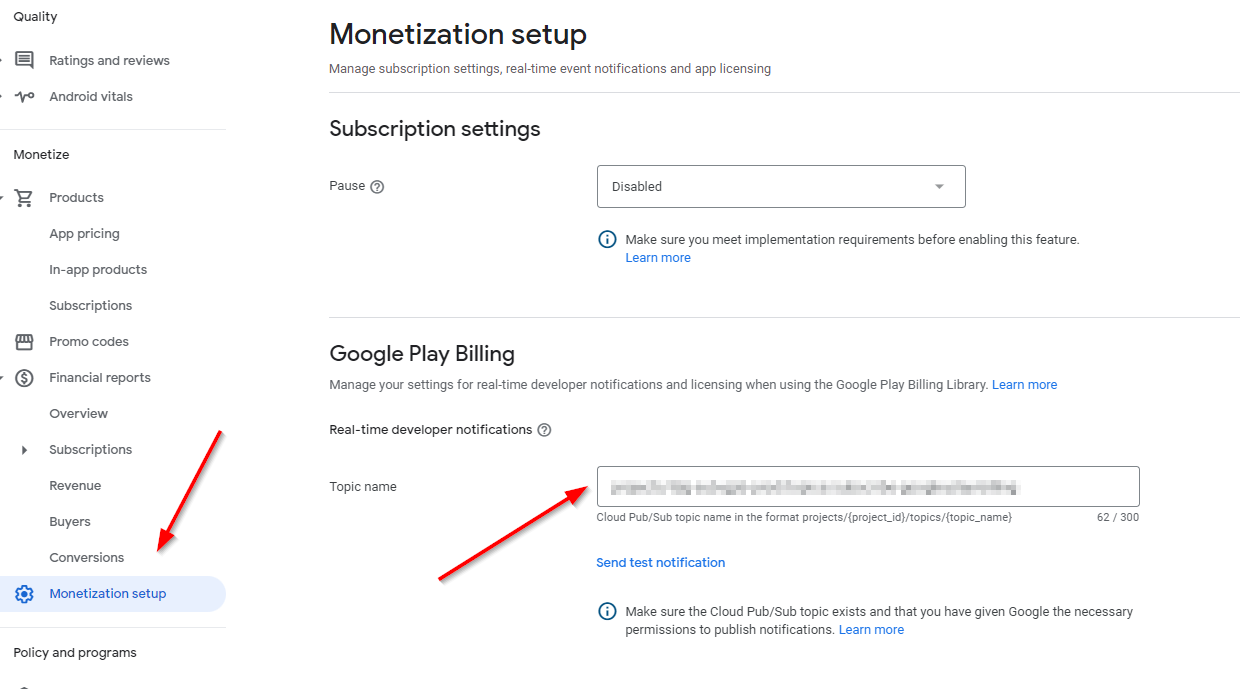
Task: Click the Send test notification link
Action: pos(661,563)
